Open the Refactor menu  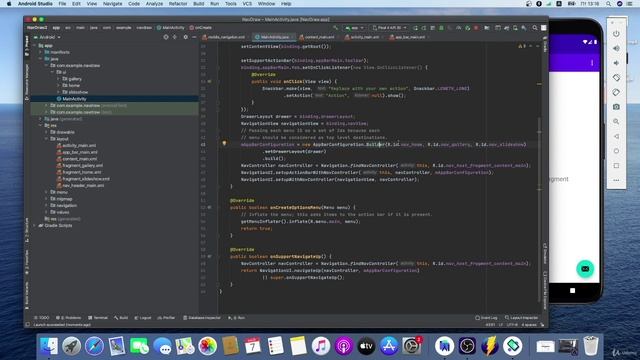pos(178,4)
